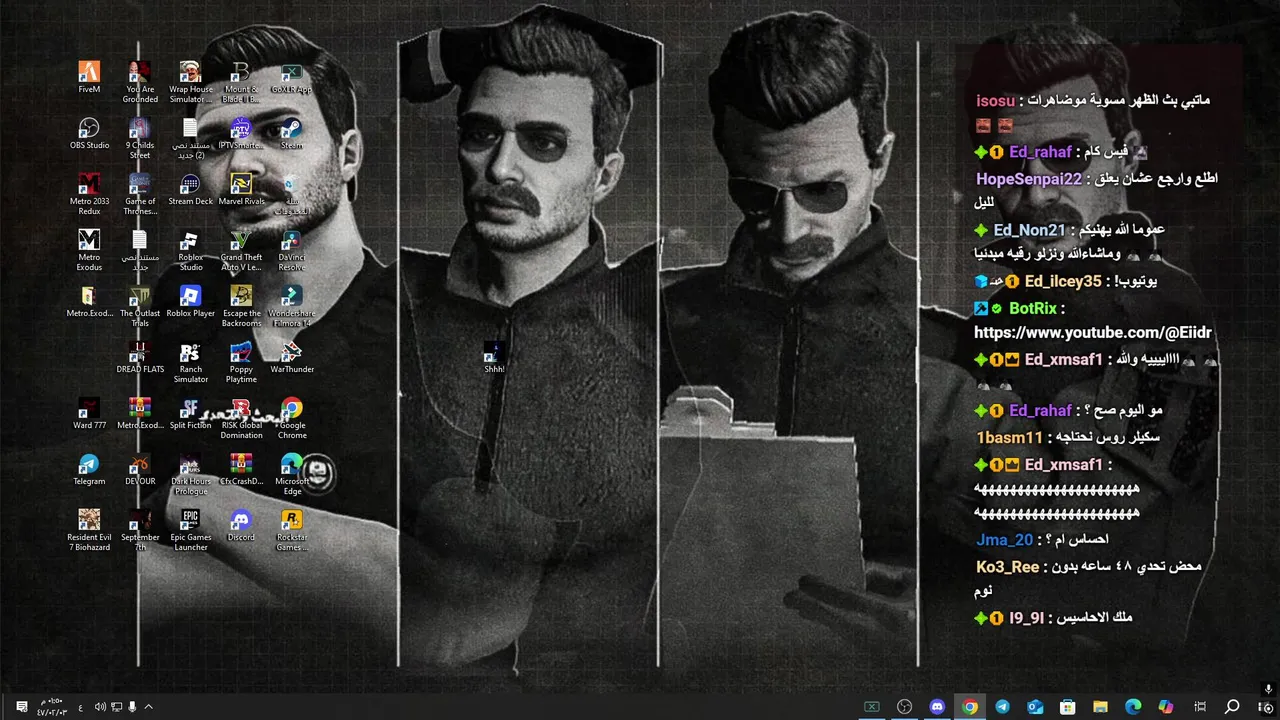Click the YouTube link in BotRix's chat message
The image size is (1280, 720).
tap(1093, 333)
